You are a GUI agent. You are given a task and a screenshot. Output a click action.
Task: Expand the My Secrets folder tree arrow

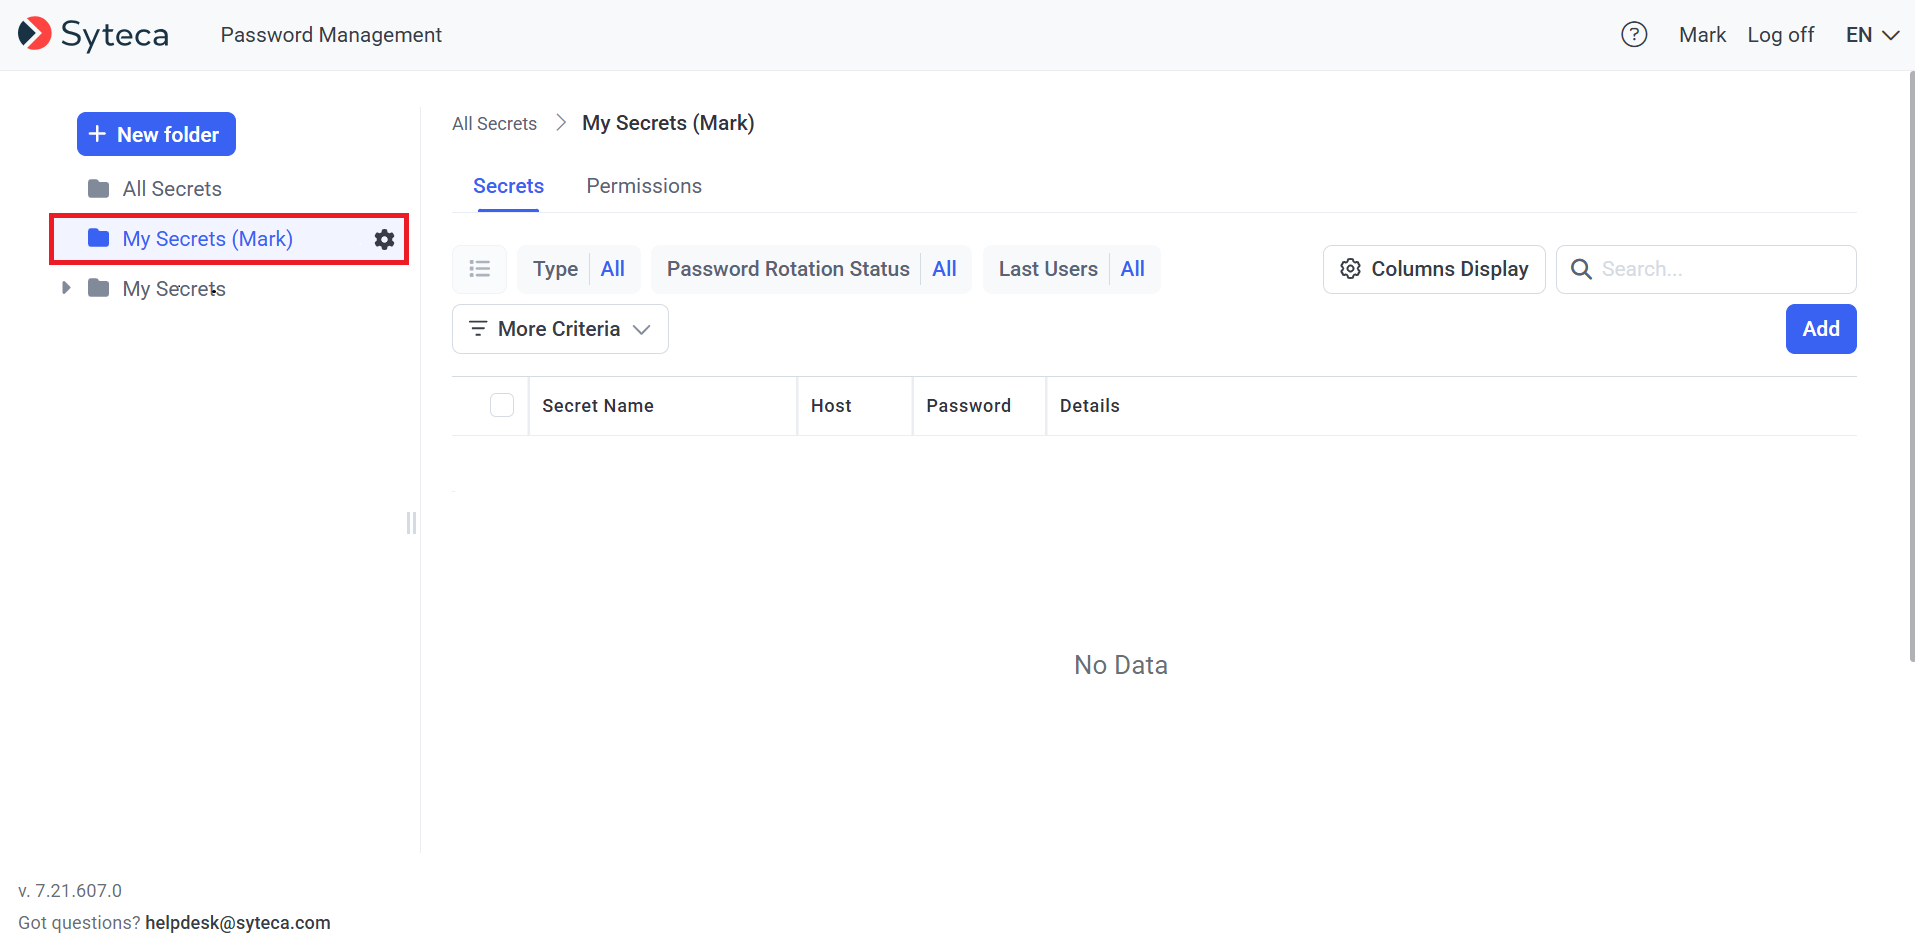pyautogui.click(x=66, y=288)
